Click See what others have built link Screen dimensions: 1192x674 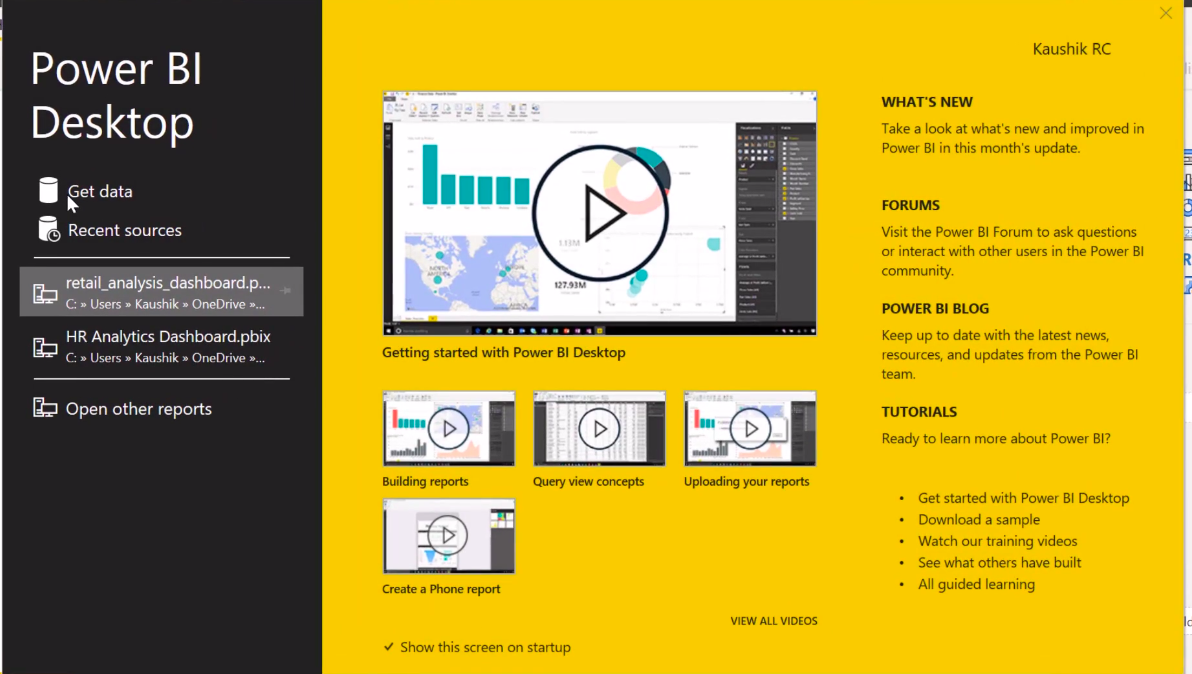click(x=999, y=563)
